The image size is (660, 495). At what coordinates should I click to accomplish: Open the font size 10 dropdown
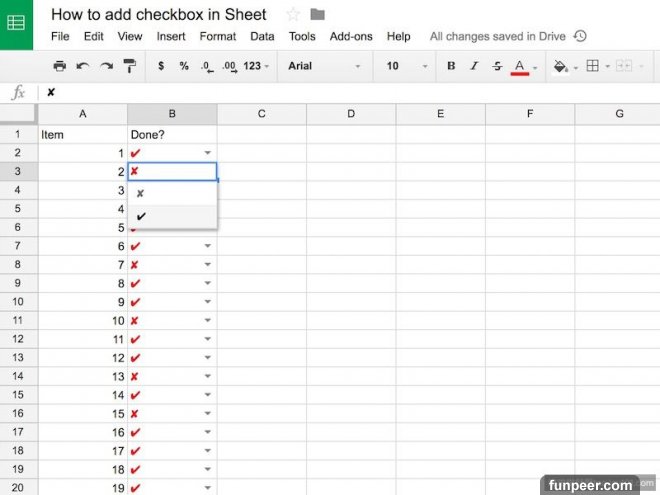[x=406, y=66]
